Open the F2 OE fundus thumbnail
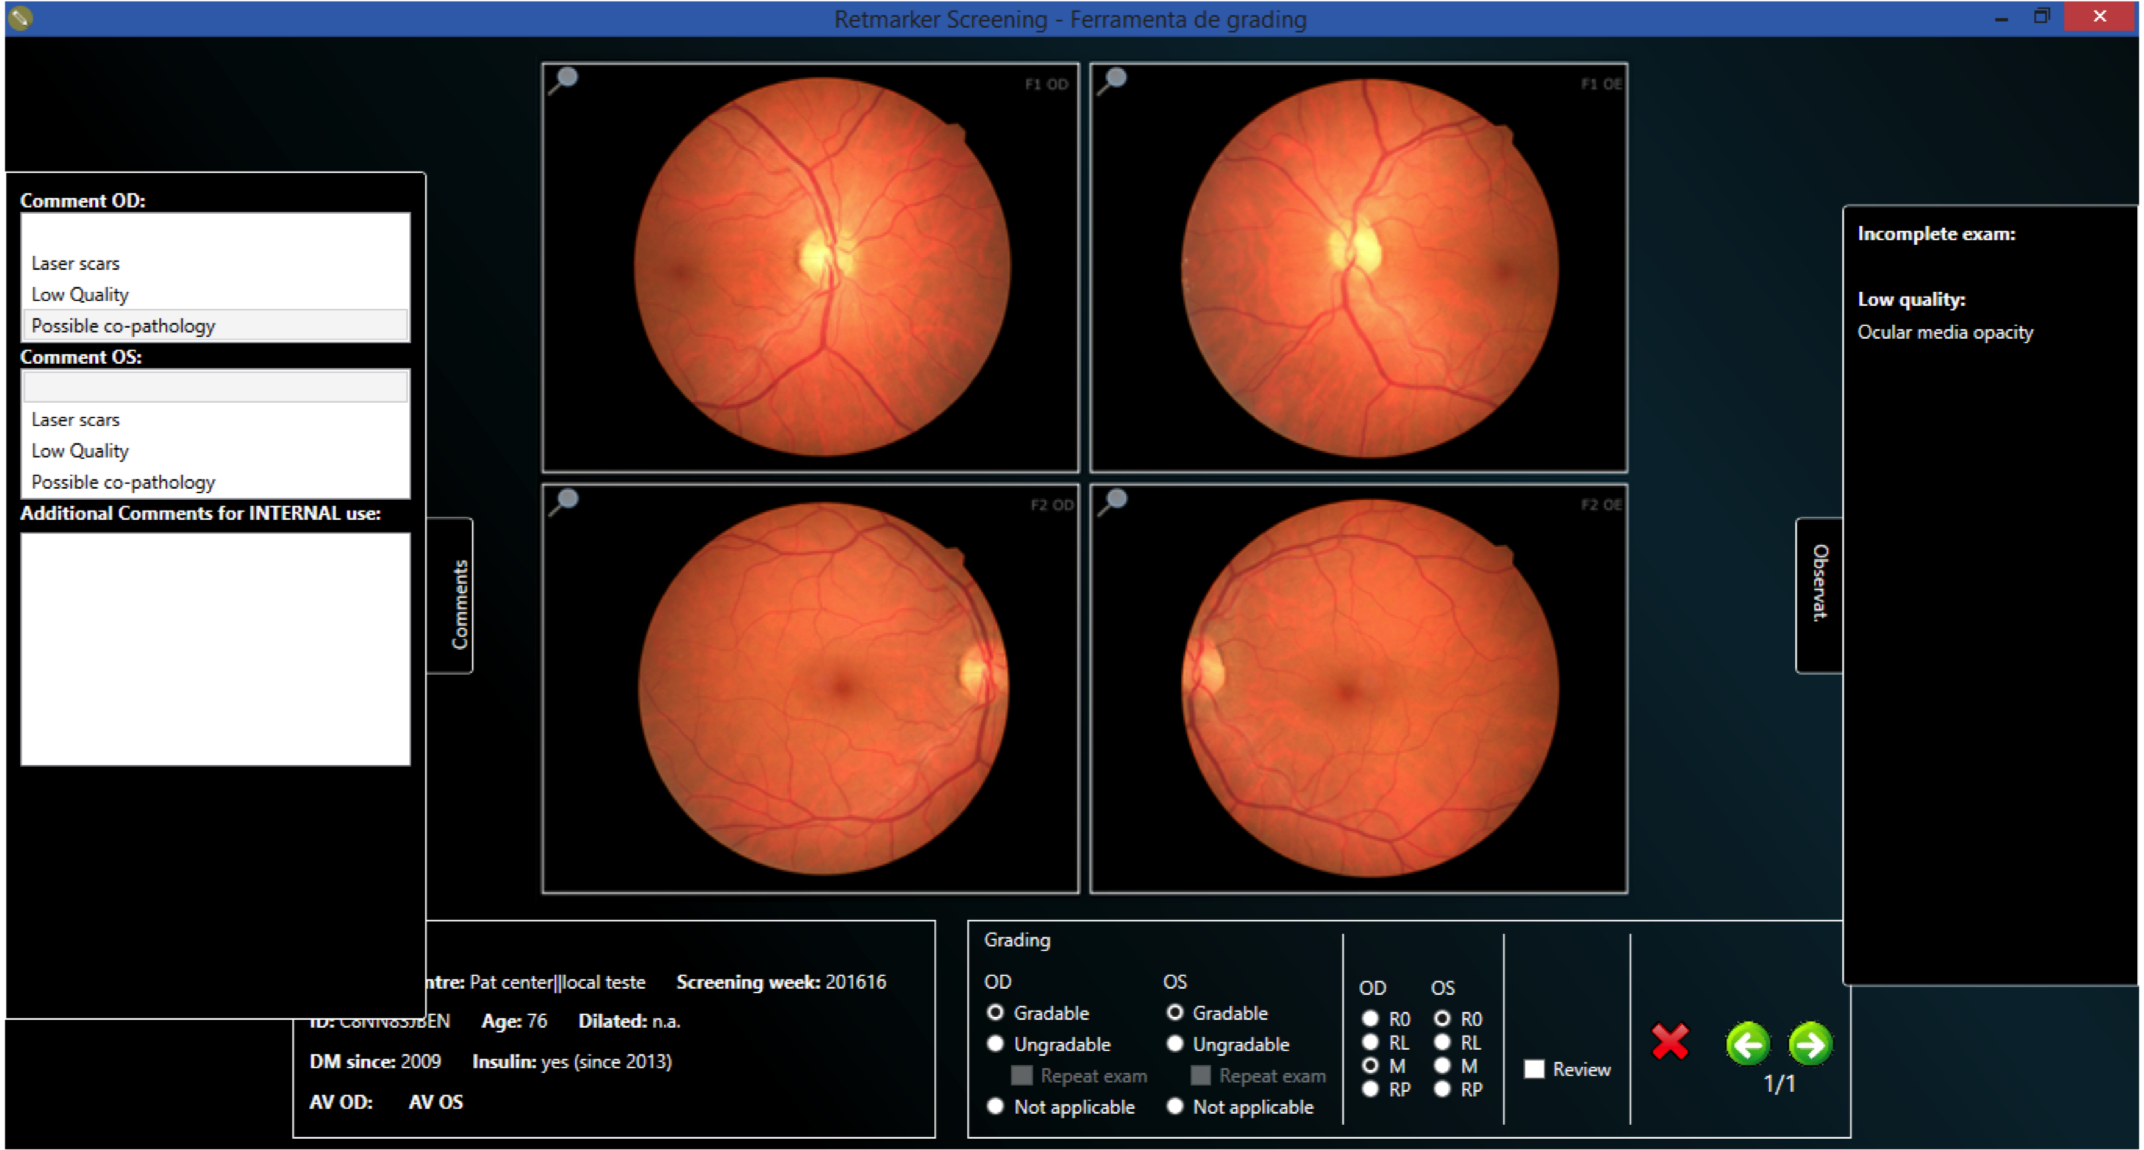 click(1368, 690)
